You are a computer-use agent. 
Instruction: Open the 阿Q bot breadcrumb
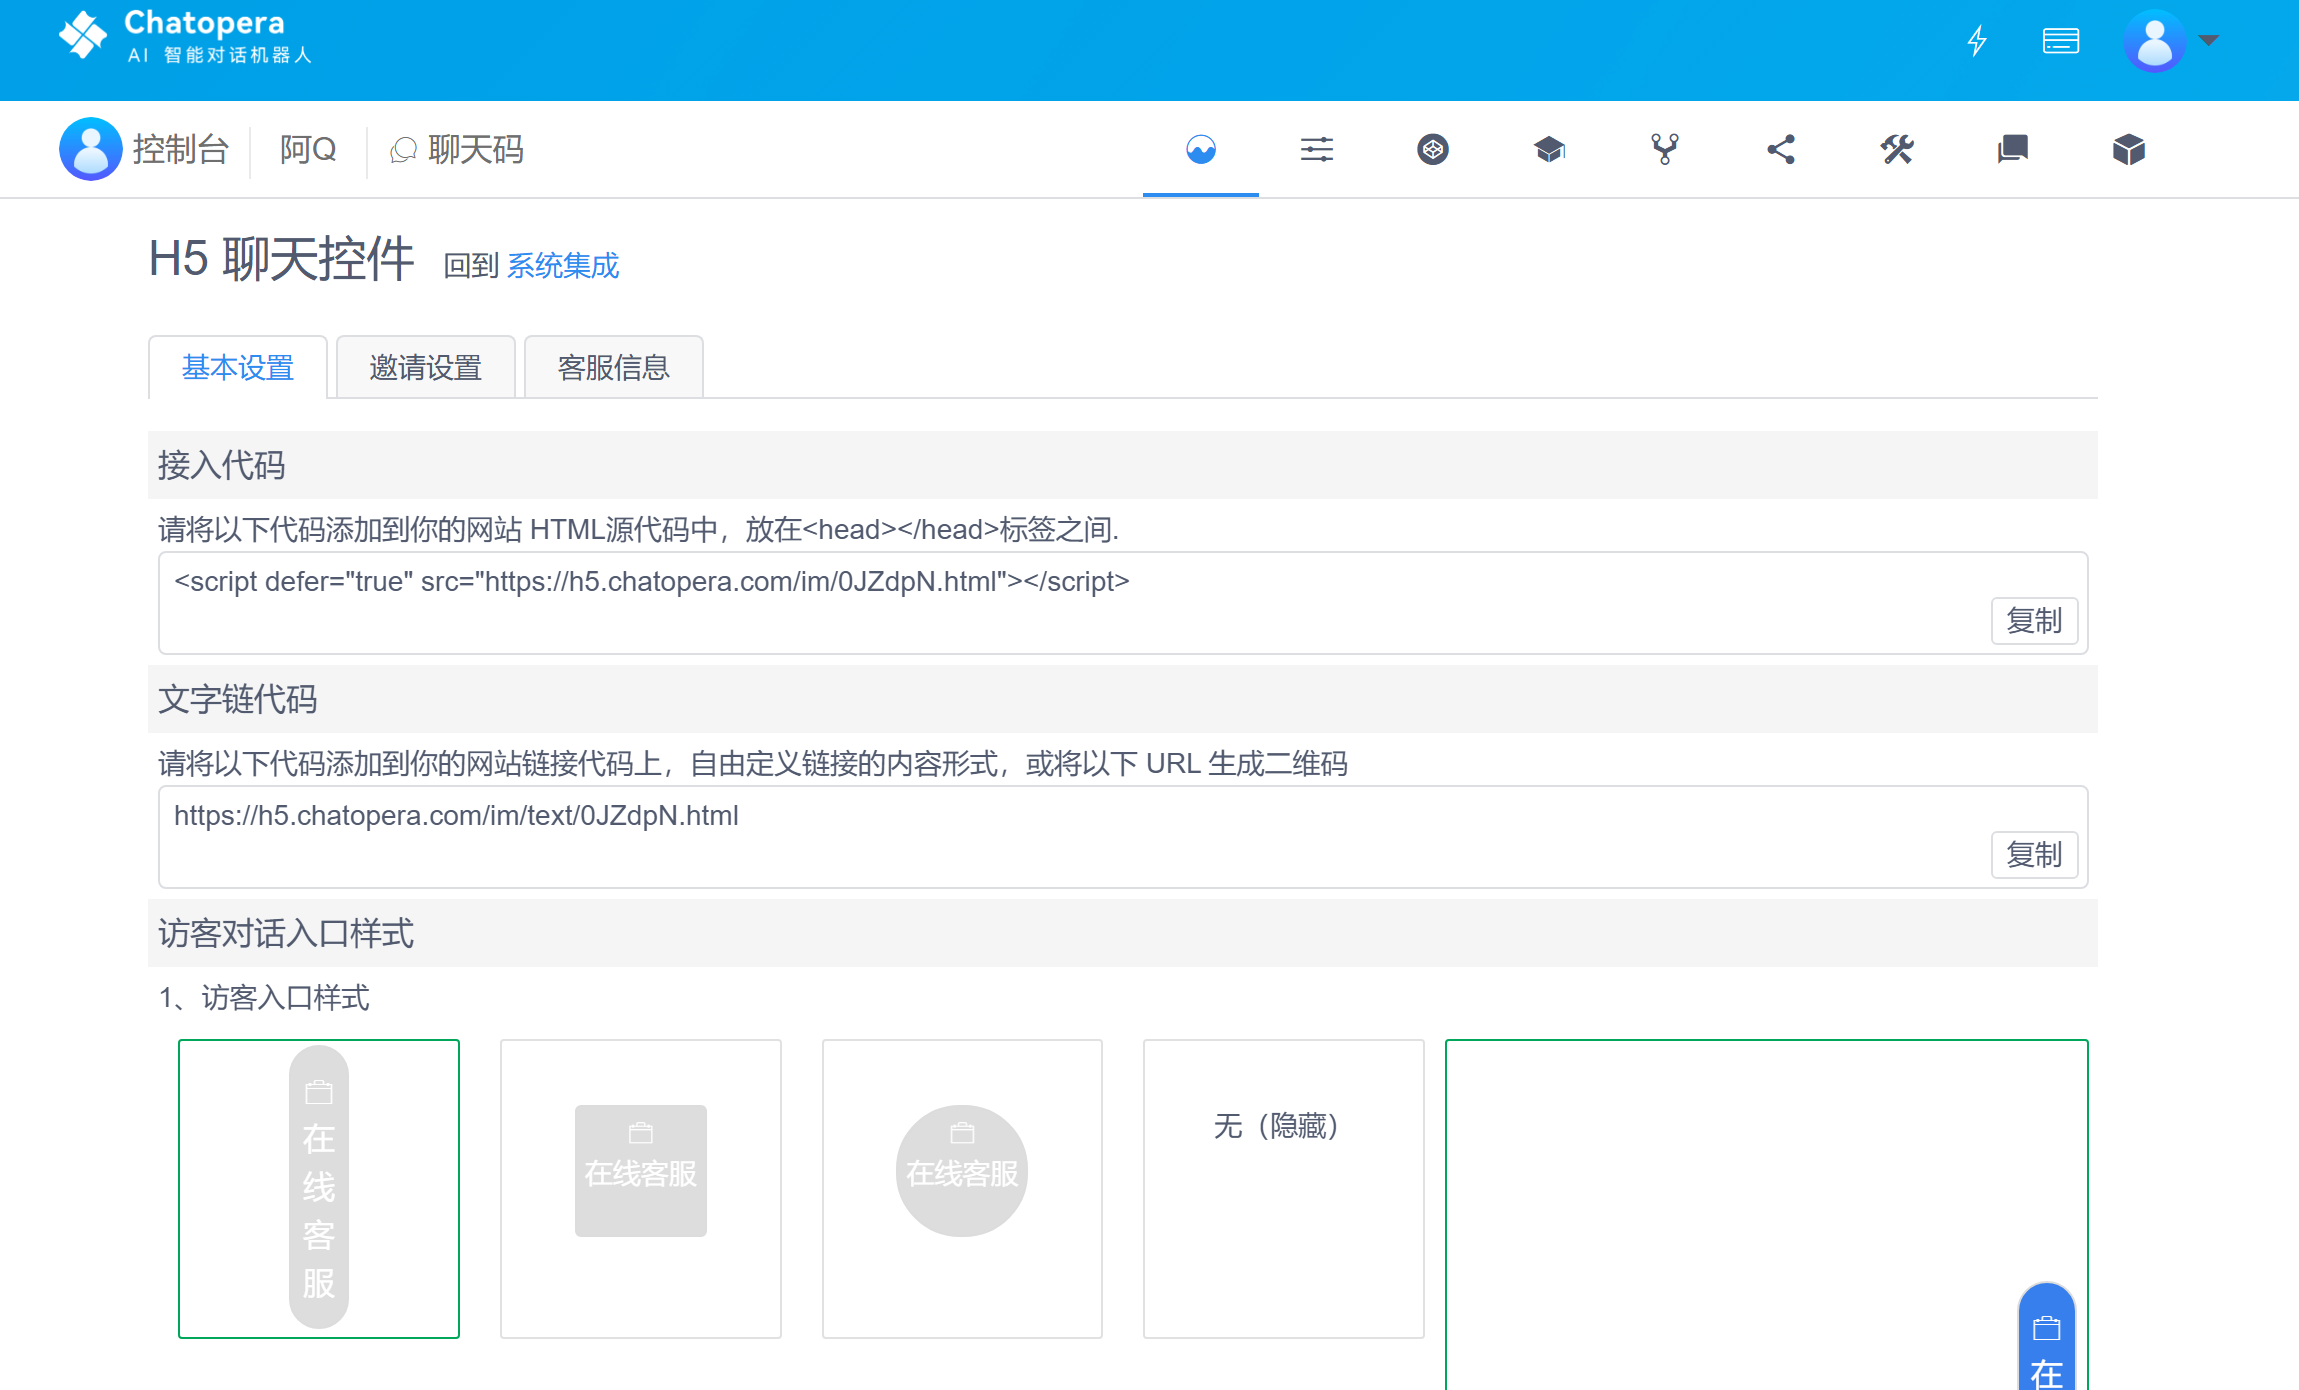308,150
